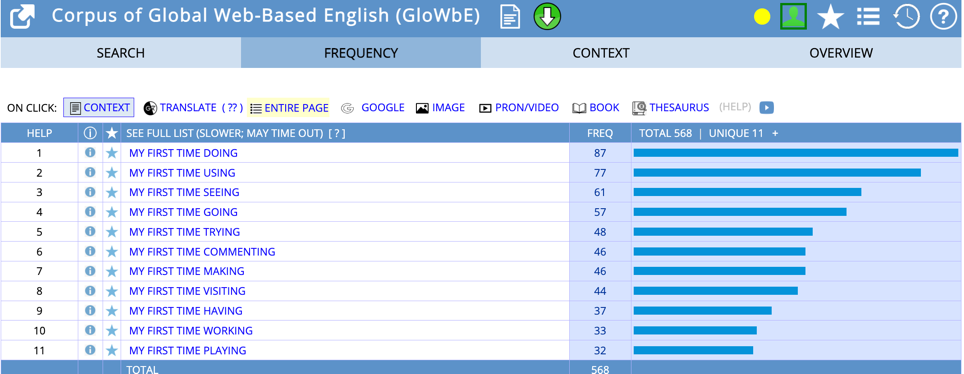Click the [ ? ] help in table header
The width and height of the screenshot is (964, 374).
point(337,133)
